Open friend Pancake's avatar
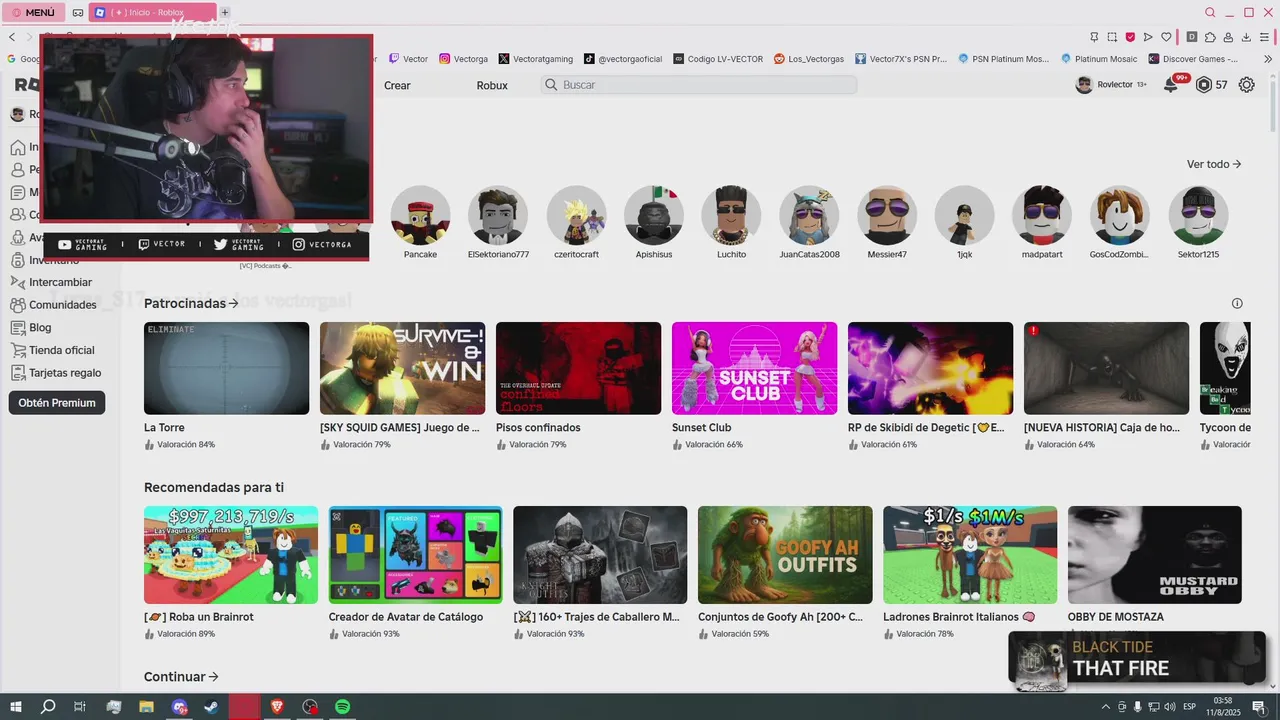1280x720 pixels. [x=420, y=215]
